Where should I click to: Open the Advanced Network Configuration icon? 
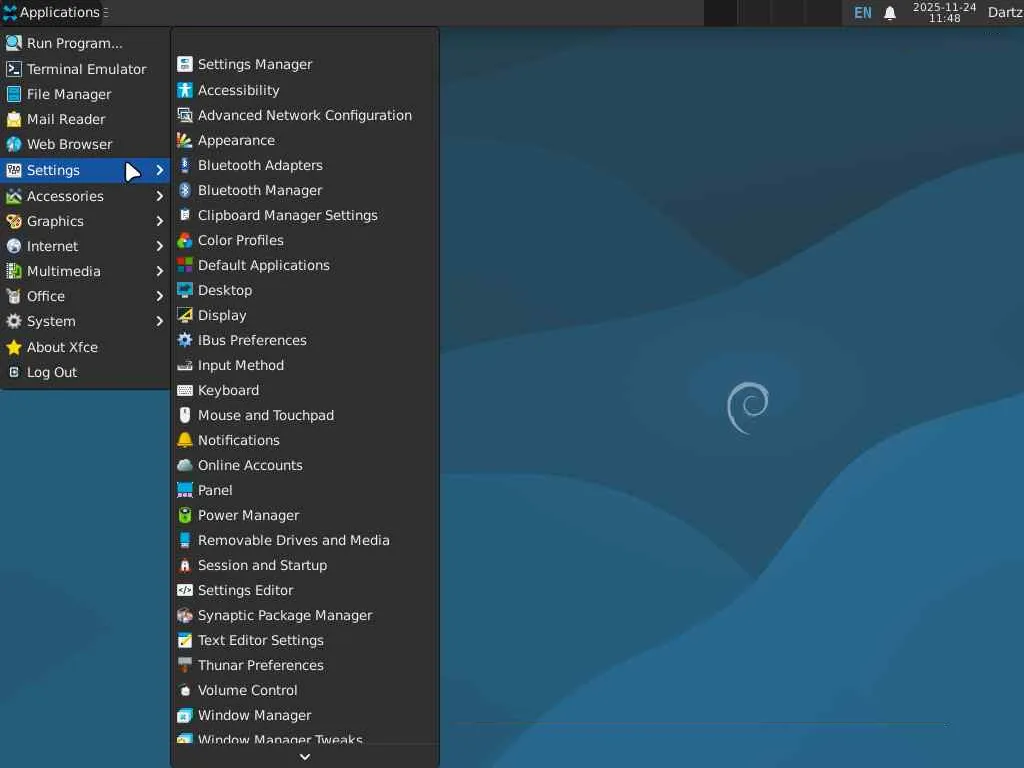(185, 115)
